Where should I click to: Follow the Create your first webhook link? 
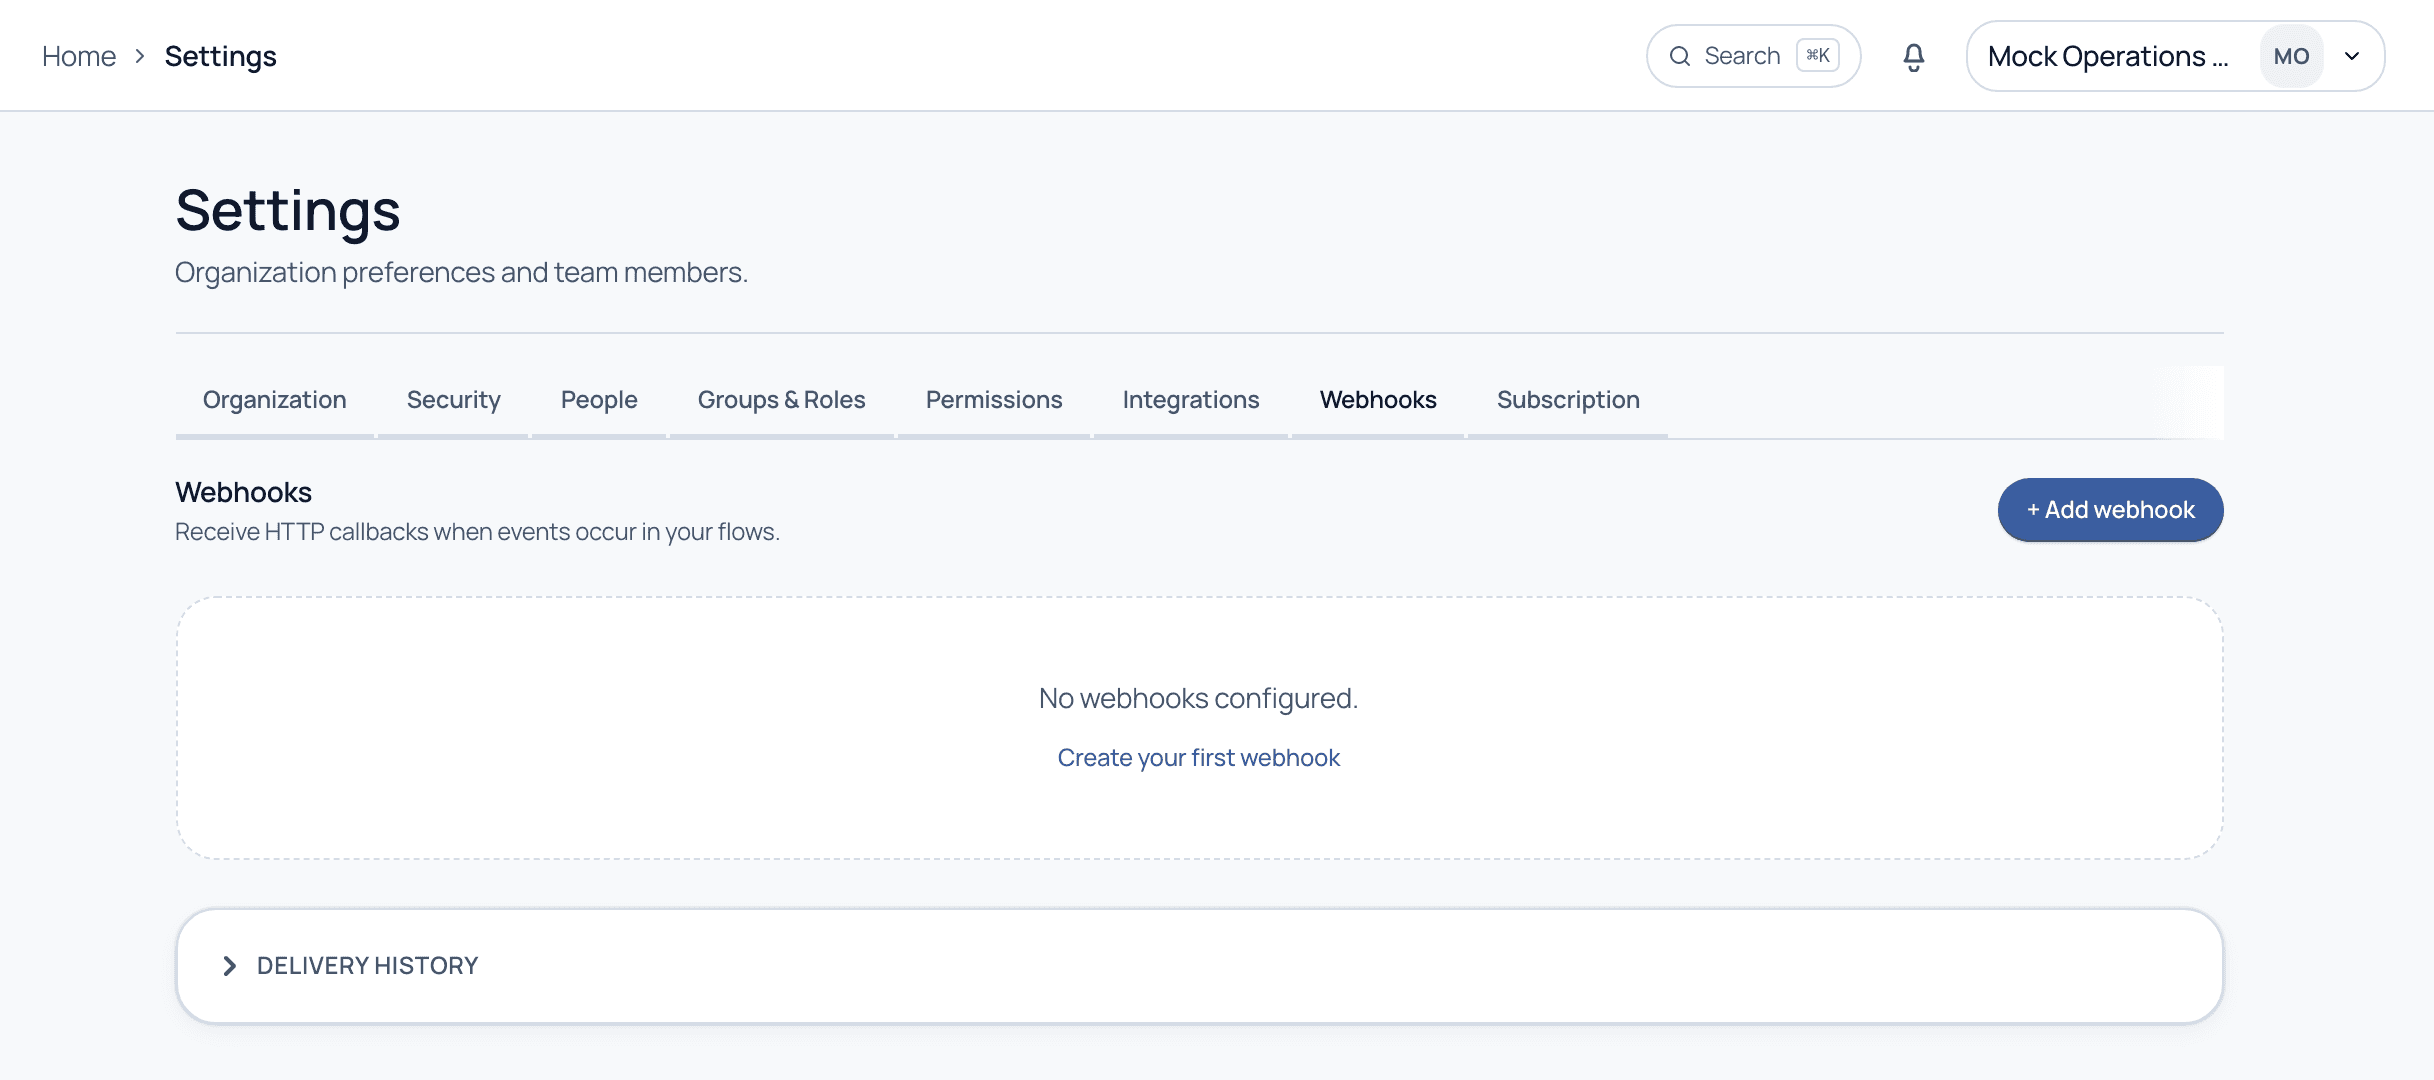1199,758
